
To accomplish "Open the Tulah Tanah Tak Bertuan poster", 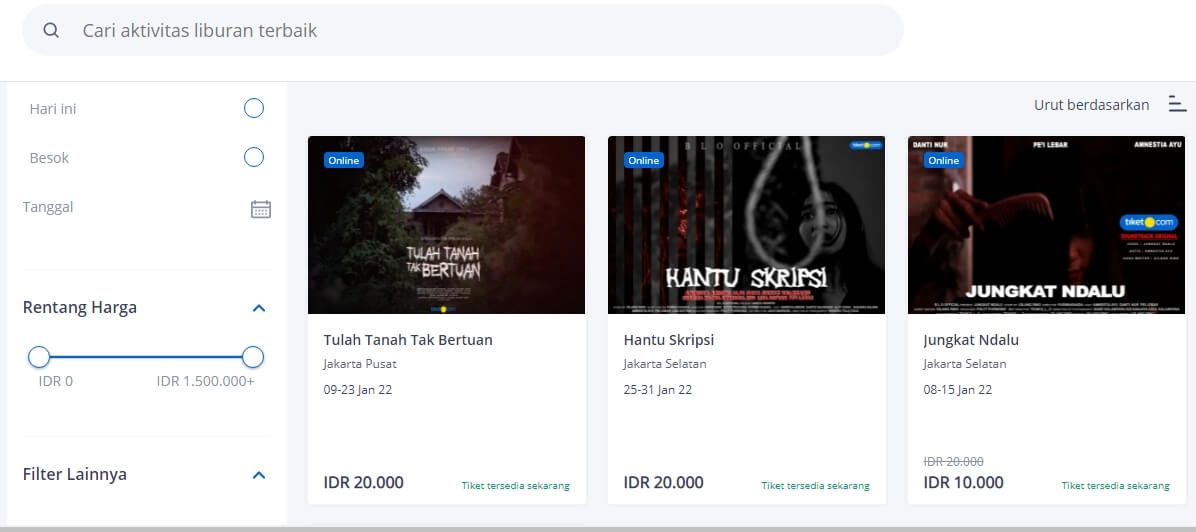I will coord(446,225).
